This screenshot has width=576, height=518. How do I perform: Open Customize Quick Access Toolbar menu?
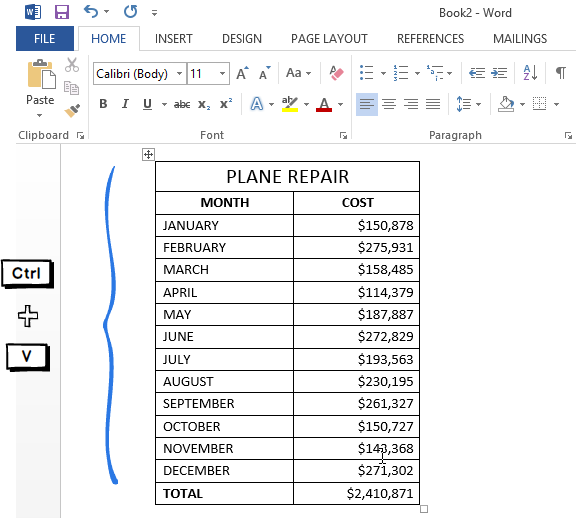[154, 13]
